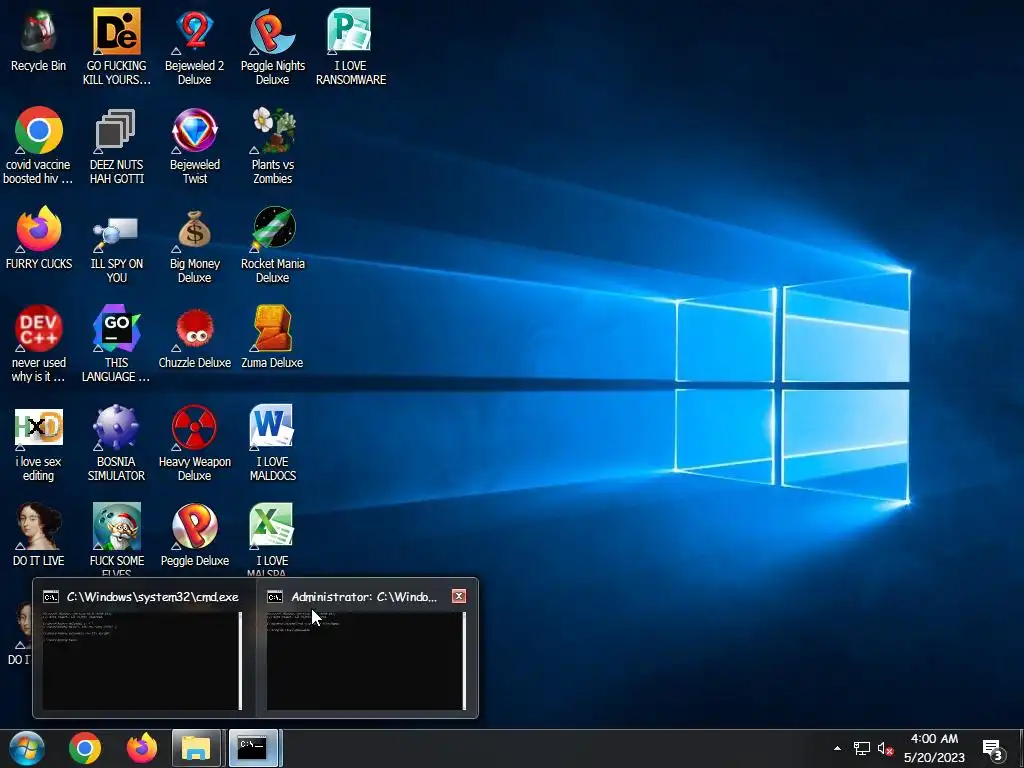Open the clock showing 4:00 AM
Image resolution: width=1024 pixels, height=768 pixels.
934,748
